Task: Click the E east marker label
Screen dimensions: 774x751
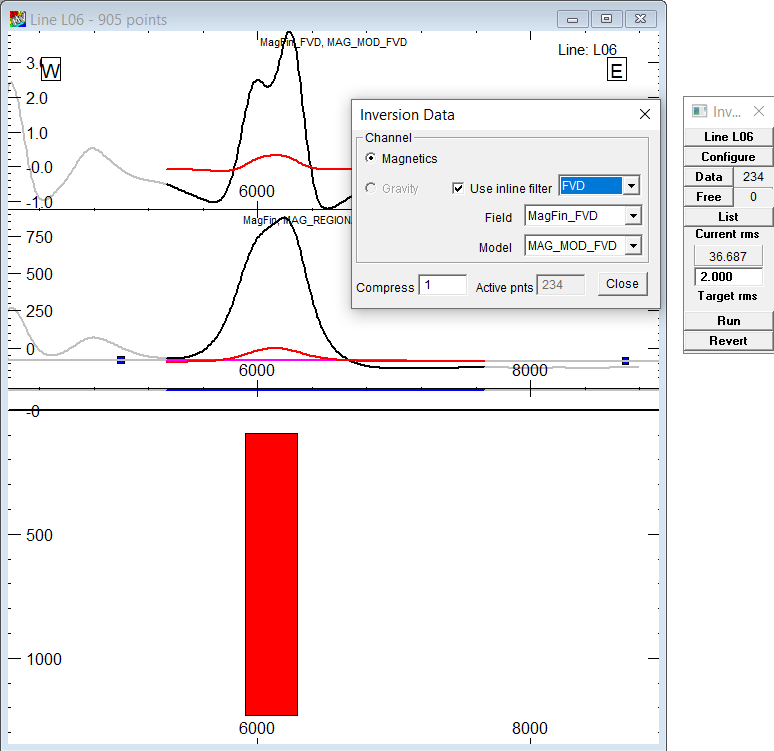Action: coord(617,70)
